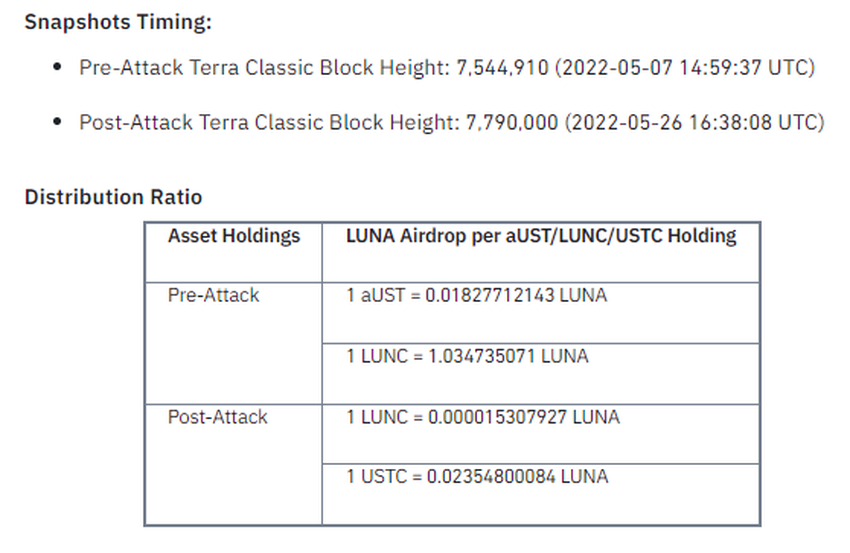Click the second bullet point marker
The image size is (850, 553).
click(x=57, y=121)
